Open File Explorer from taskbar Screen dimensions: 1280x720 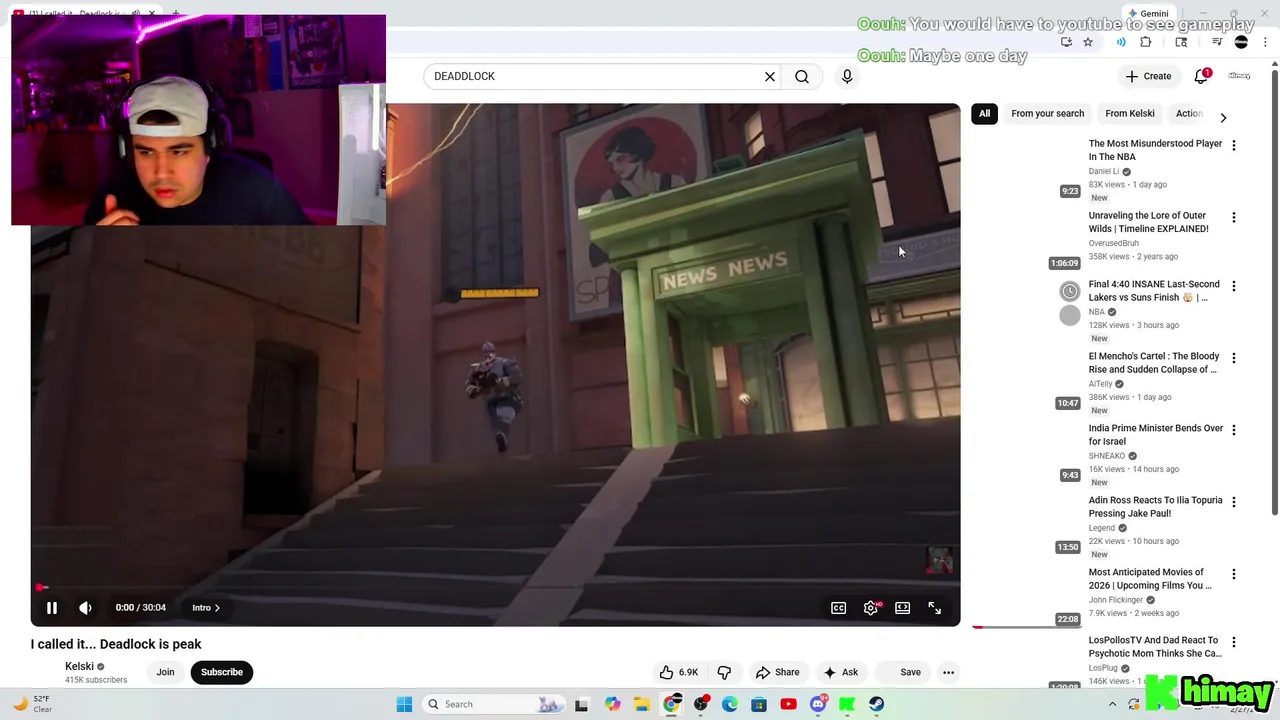tap(641, 704)
